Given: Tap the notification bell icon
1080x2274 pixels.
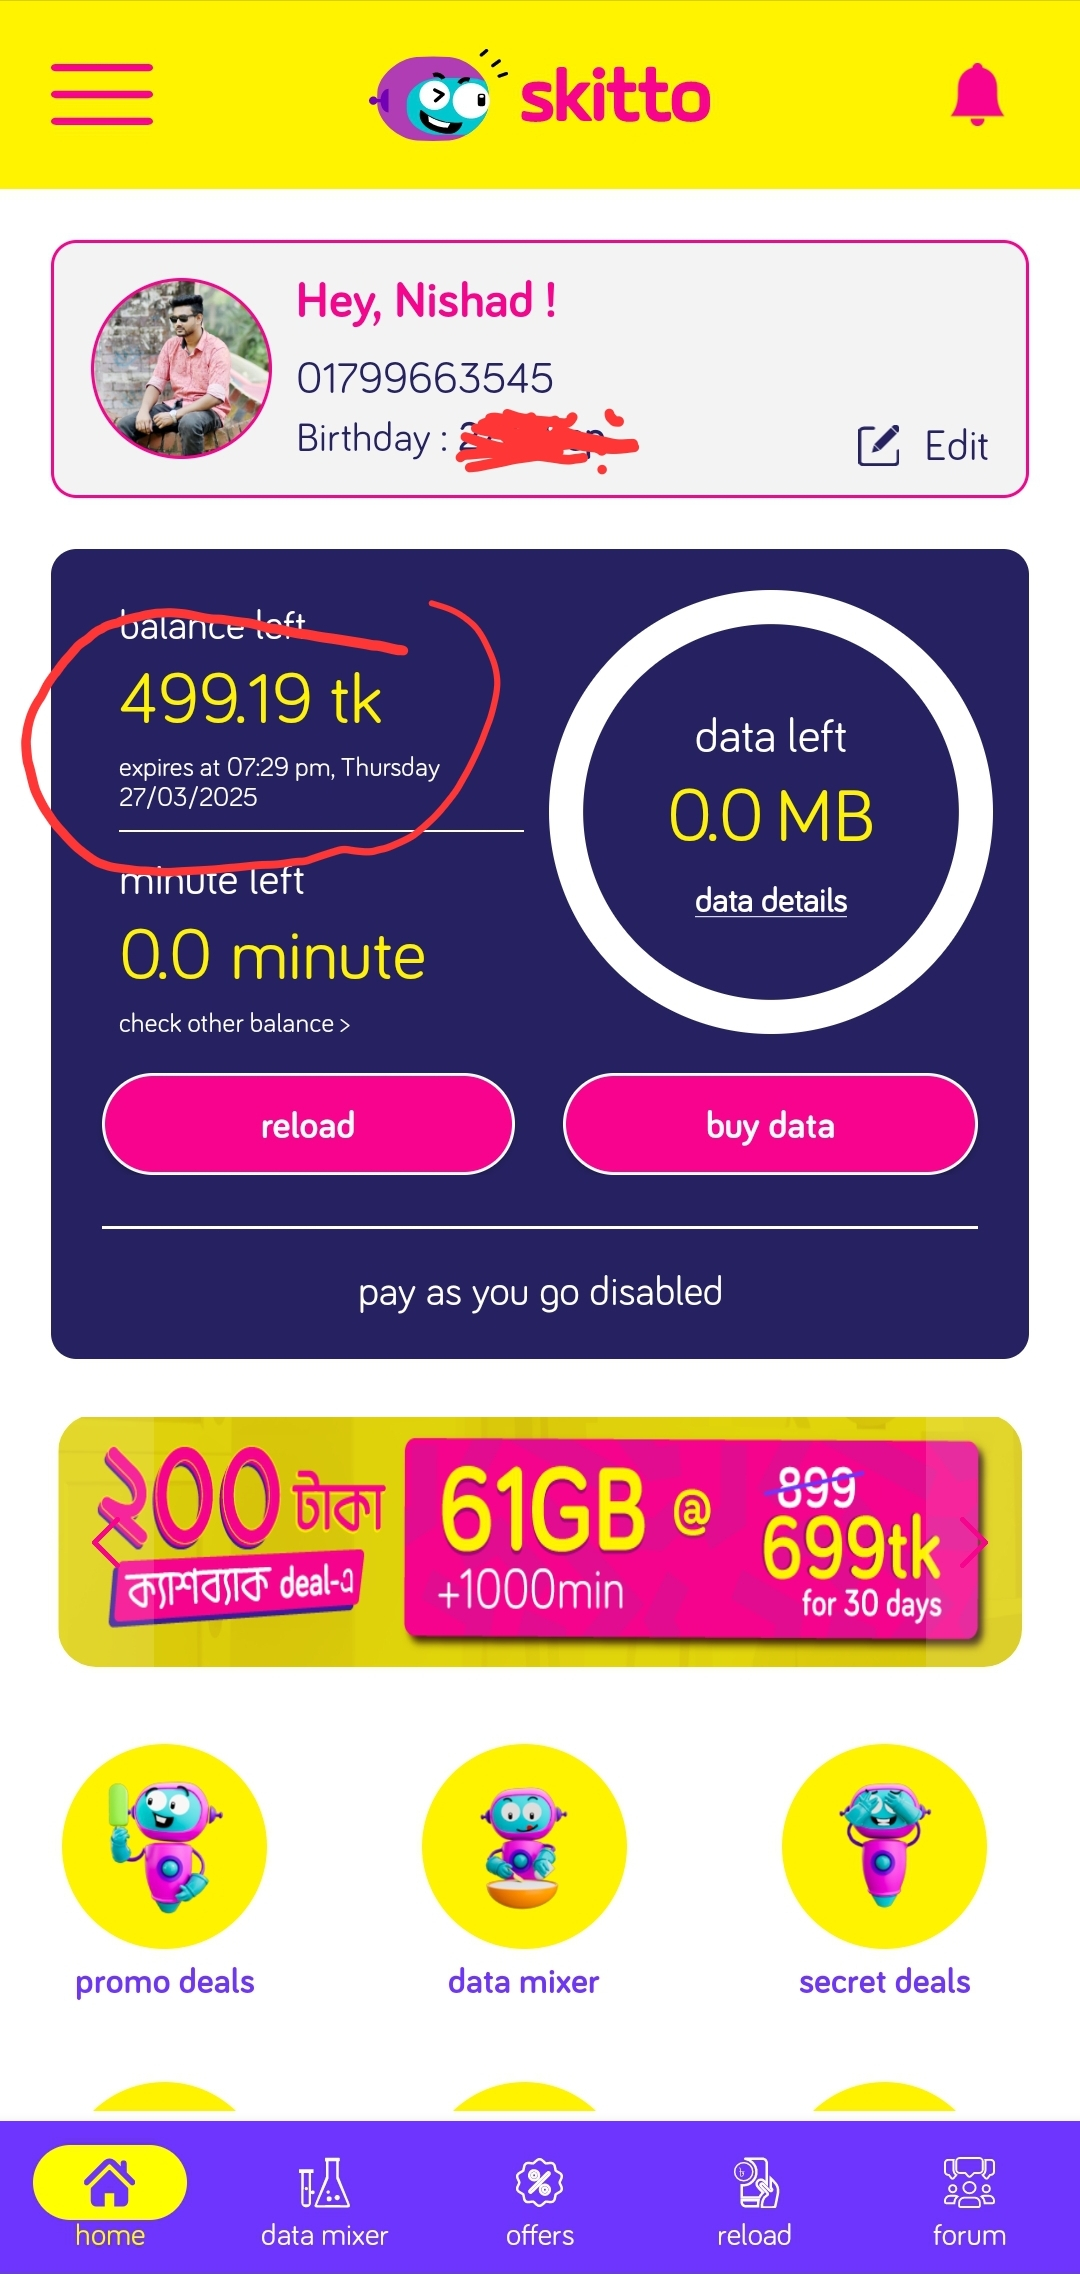Looking at the screenshot, I should point(977,95).
